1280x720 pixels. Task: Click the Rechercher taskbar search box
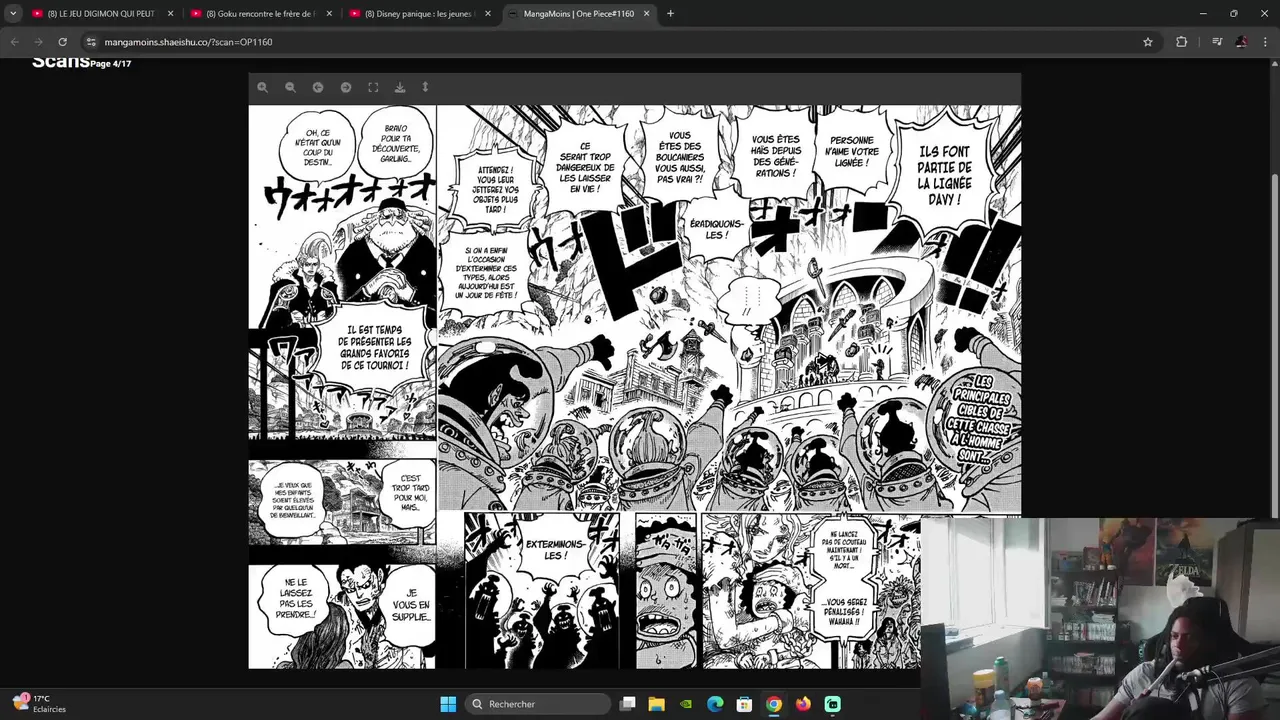point(540,704)
